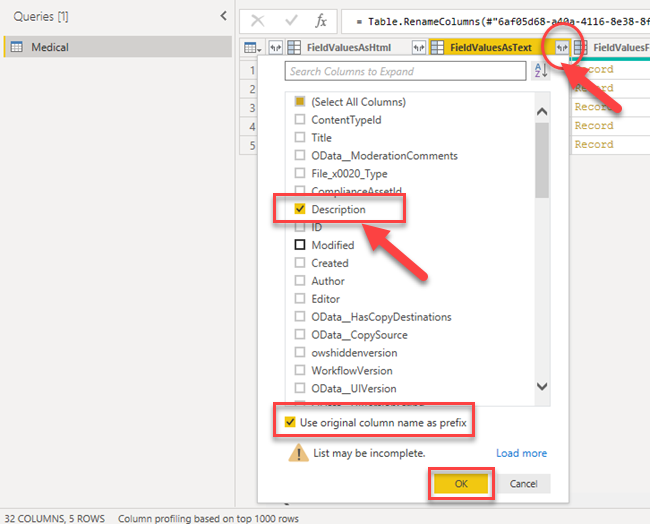Check OData__UIVersion column
Image resolution: width=650 pixels, height=524 pixels.
pyautogui.click(x=300, y=388)
